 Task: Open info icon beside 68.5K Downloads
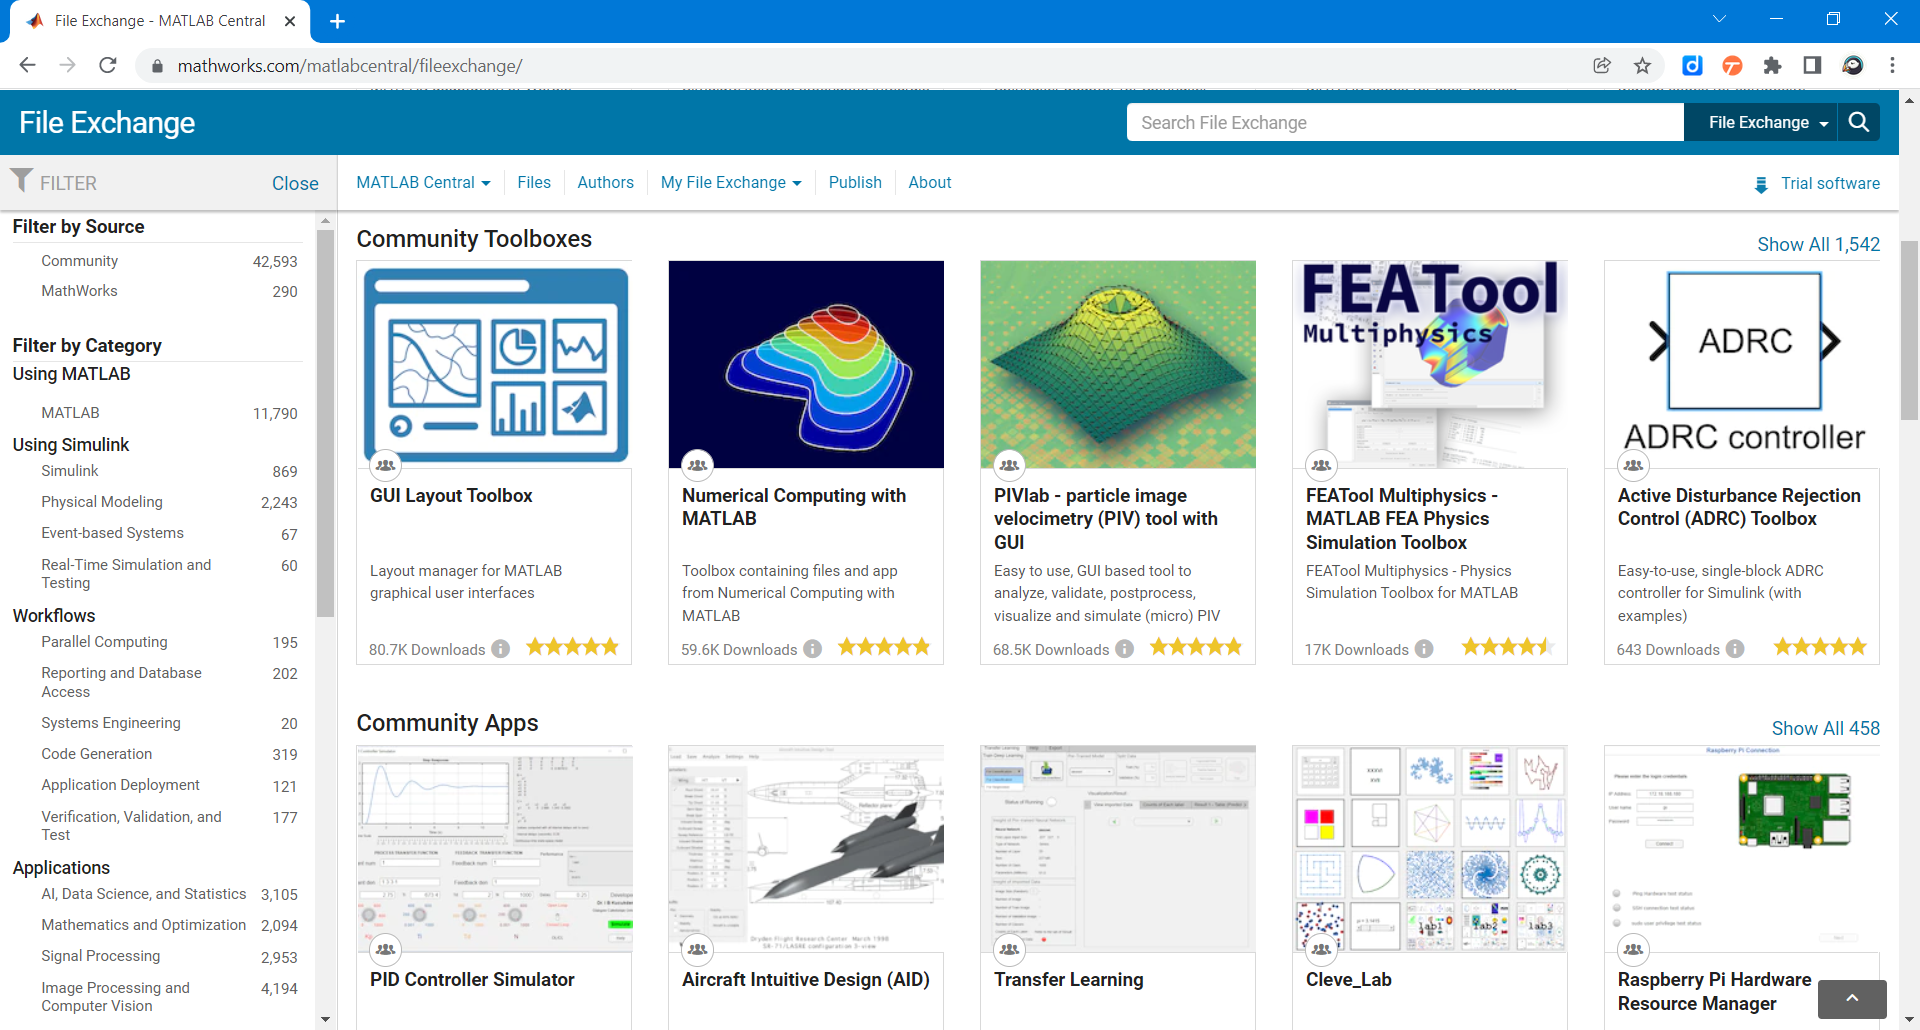[x=1125, y=649]
